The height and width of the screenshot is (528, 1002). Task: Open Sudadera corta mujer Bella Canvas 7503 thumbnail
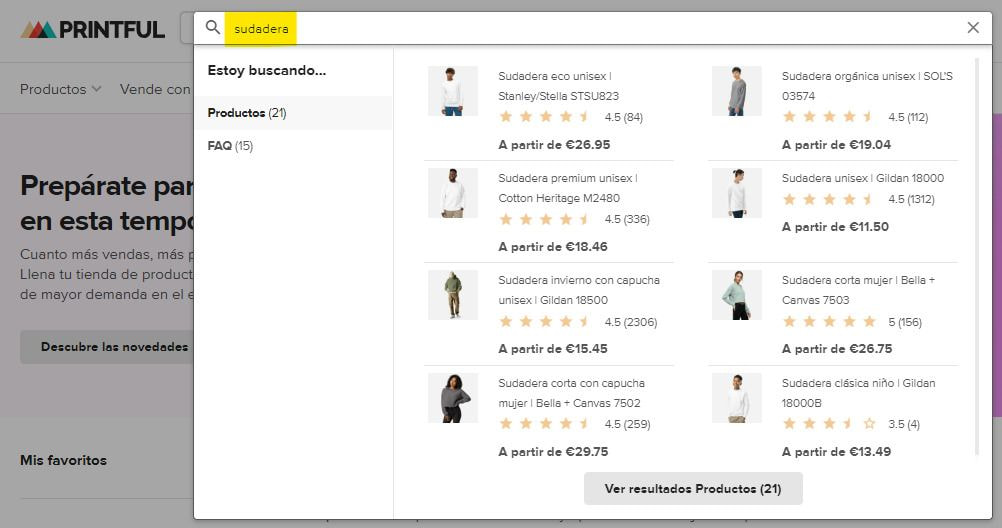[737, 295]
